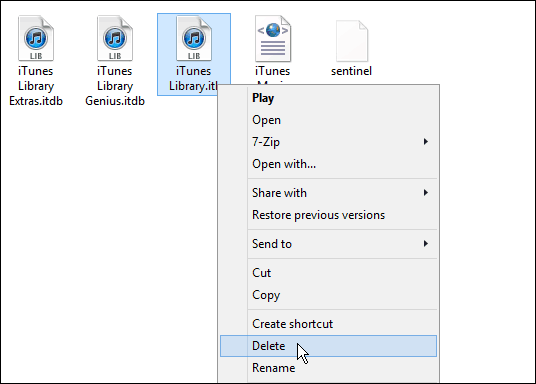Screen dimensions: 536x384
Task: Choose Cut in the context menu
Action: [x=328, y=273]
